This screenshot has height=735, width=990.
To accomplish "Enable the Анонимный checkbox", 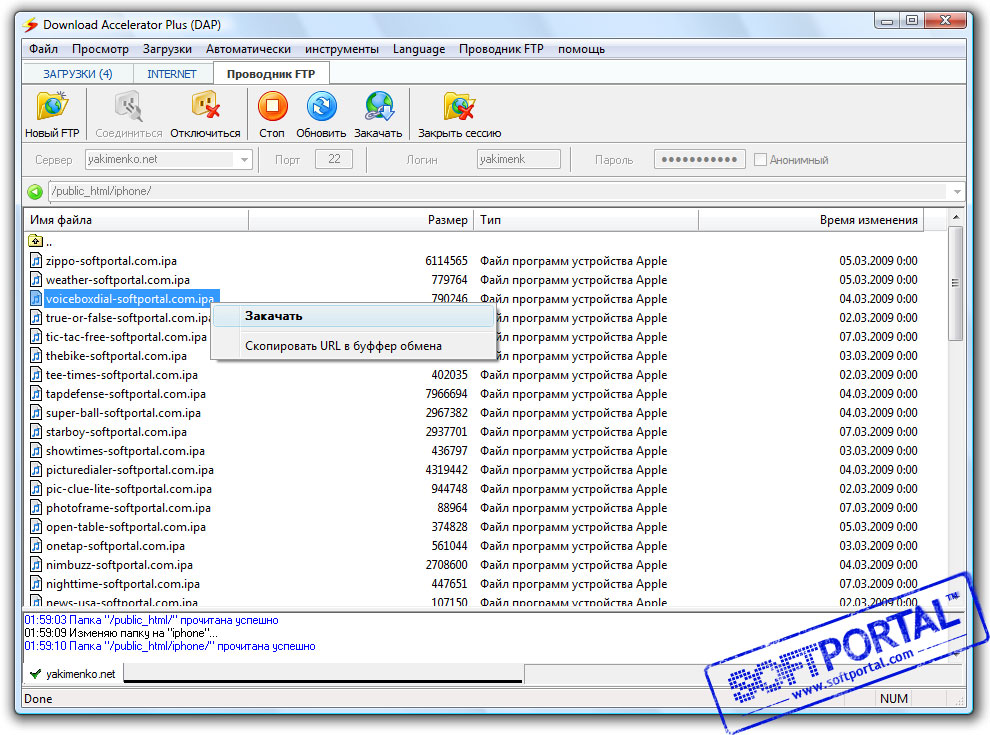I will pyautogui.click(x=760, y=160).
